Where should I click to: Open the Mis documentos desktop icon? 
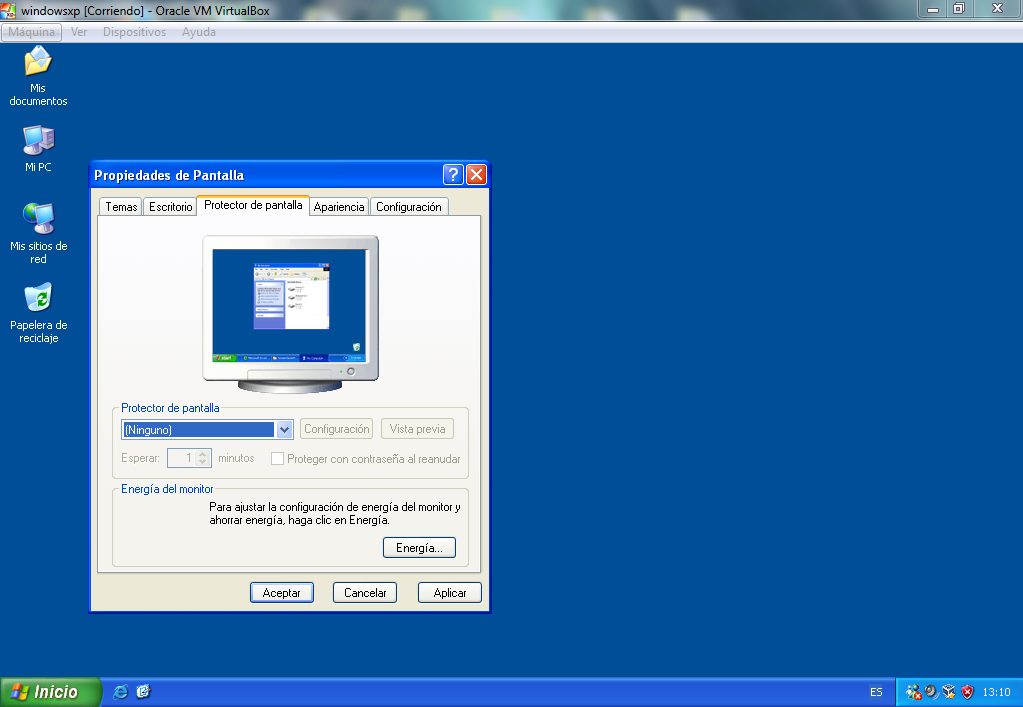point(38,76)
